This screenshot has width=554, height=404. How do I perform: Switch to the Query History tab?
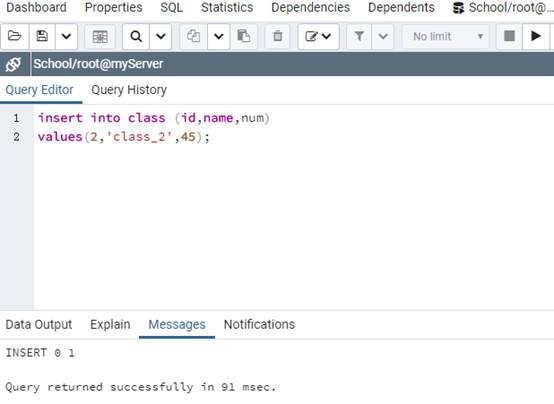[129, 90]
